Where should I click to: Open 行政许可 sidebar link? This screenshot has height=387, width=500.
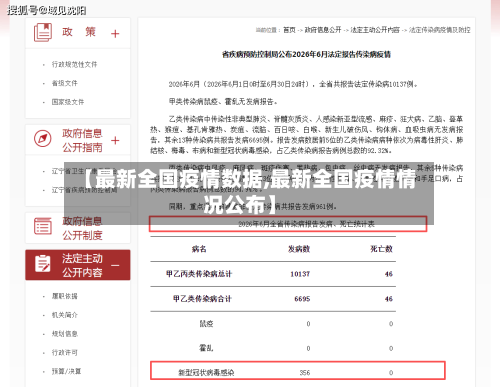coord(65,352)
